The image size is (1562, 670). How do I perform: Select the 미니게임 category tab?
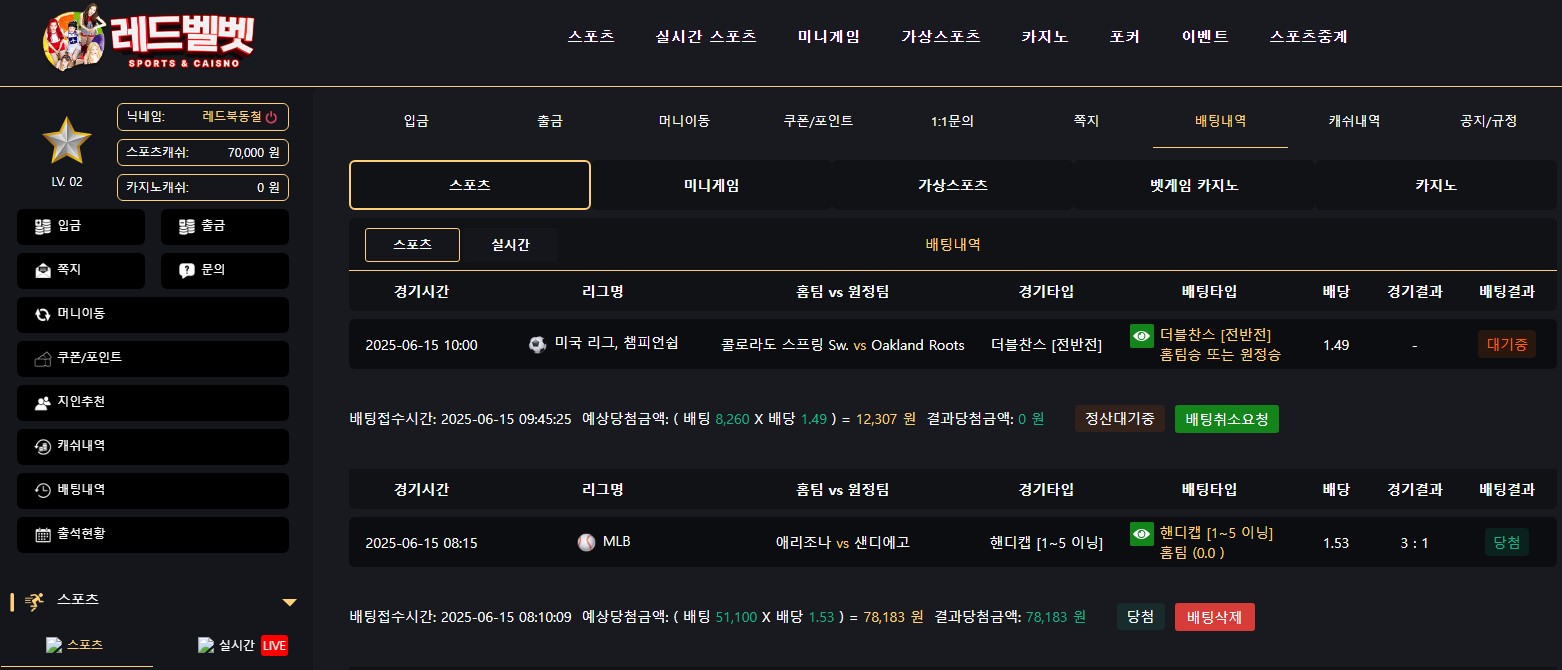pos(711,185)
